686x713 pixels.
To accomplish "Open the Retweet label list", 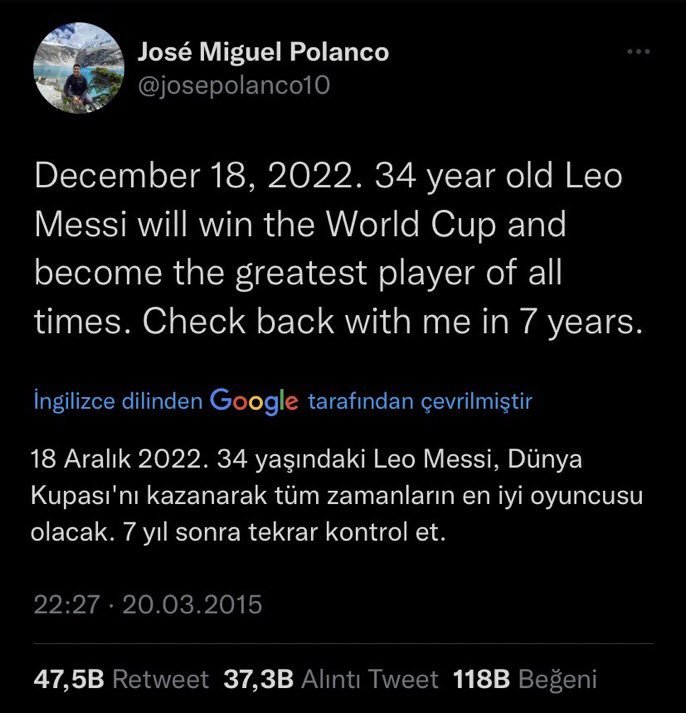I will pyautogui.click(x=160, y=680).
